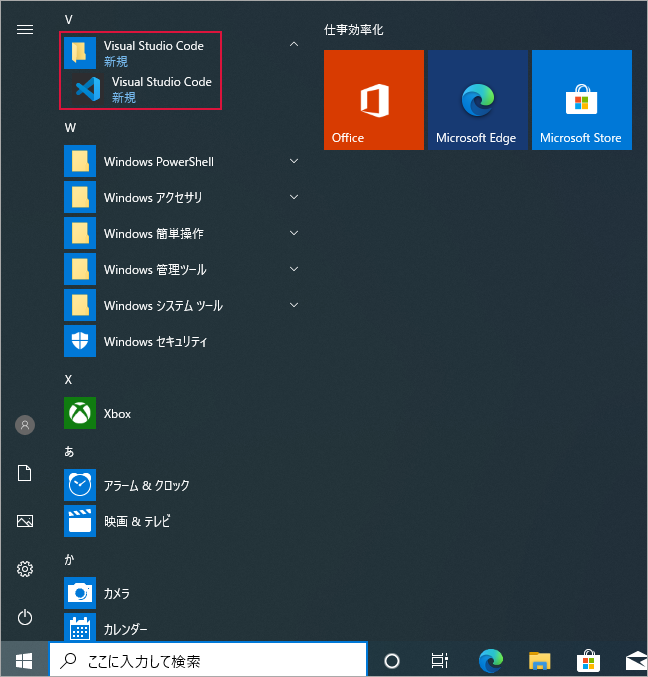Open Settings gear in the sidebar
The width and height of the screenshot is (648, 677).
pos(25,569)
